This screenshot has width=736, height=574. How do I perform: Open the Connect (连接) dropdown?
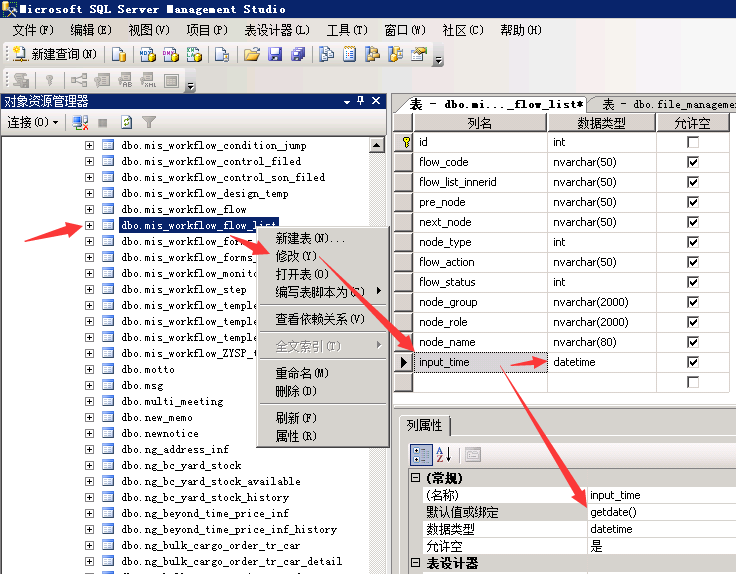[x=33, y=122]
